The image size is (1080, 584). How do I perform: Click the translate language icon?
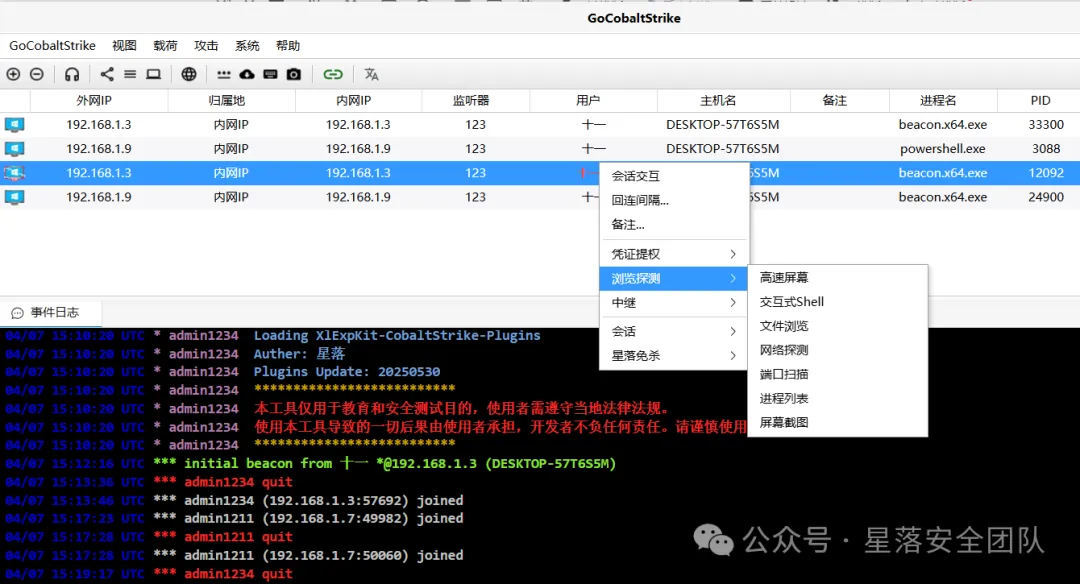click(x=372, y=74)
